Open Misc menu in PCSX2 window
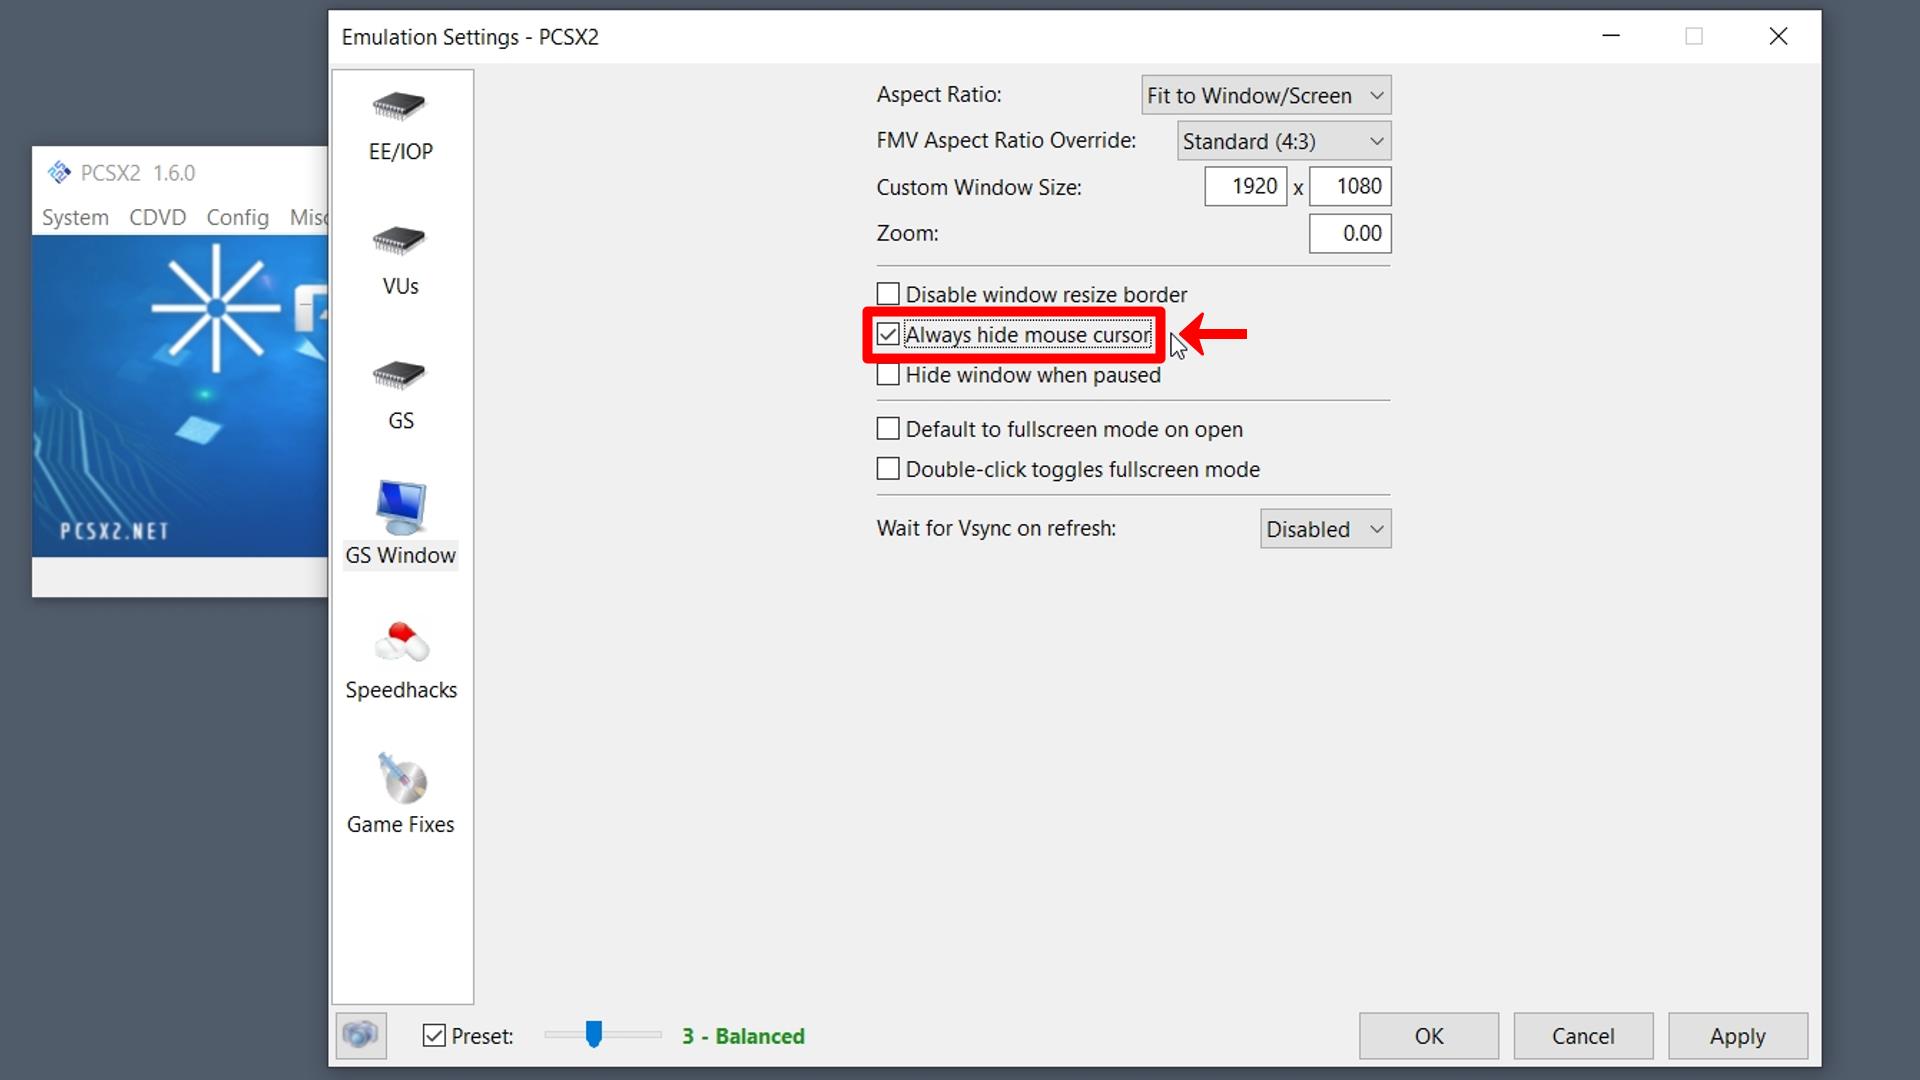1920x1080 pixels. (308, 217)
